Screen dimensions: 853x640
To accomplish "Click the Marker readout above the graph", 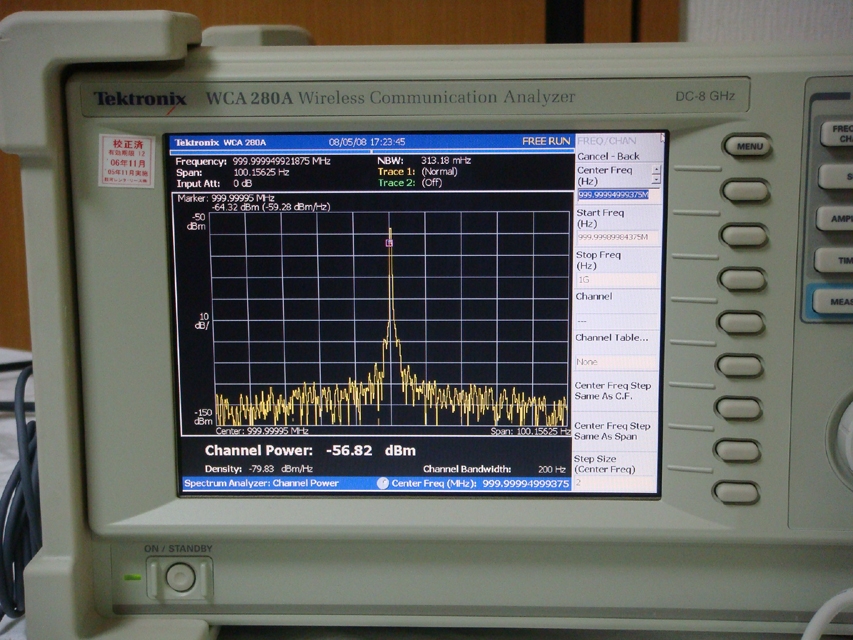I will [254, 202].
